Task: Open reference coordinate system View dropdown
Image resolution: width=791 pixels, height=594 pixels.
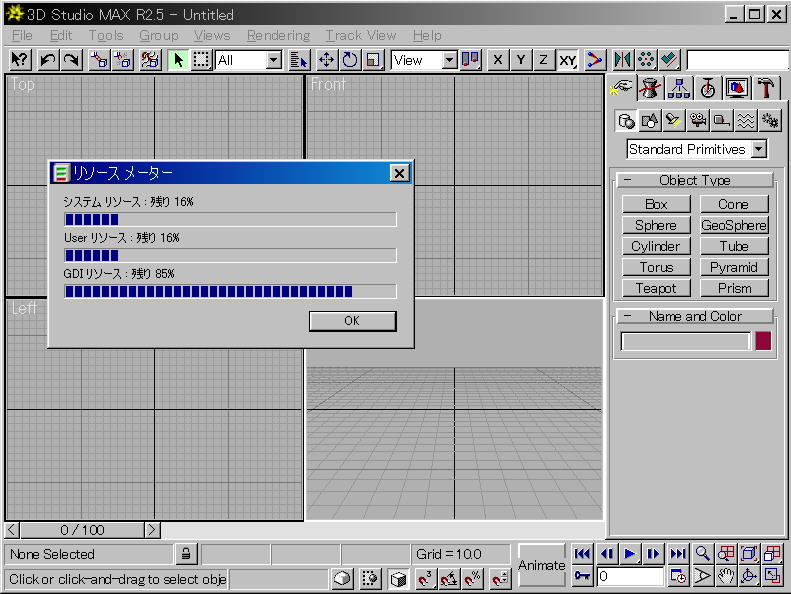Action: tap(449, 61)
